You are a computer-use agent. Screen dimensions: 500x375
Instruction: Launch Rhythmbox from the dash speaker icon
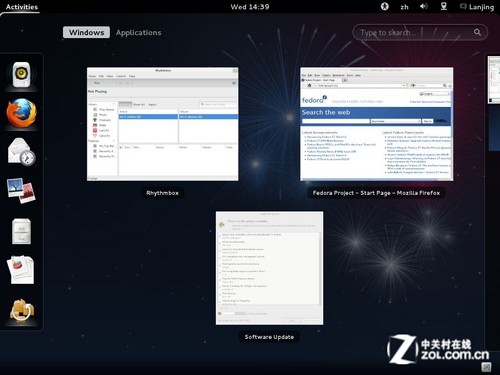click(21, 75)
